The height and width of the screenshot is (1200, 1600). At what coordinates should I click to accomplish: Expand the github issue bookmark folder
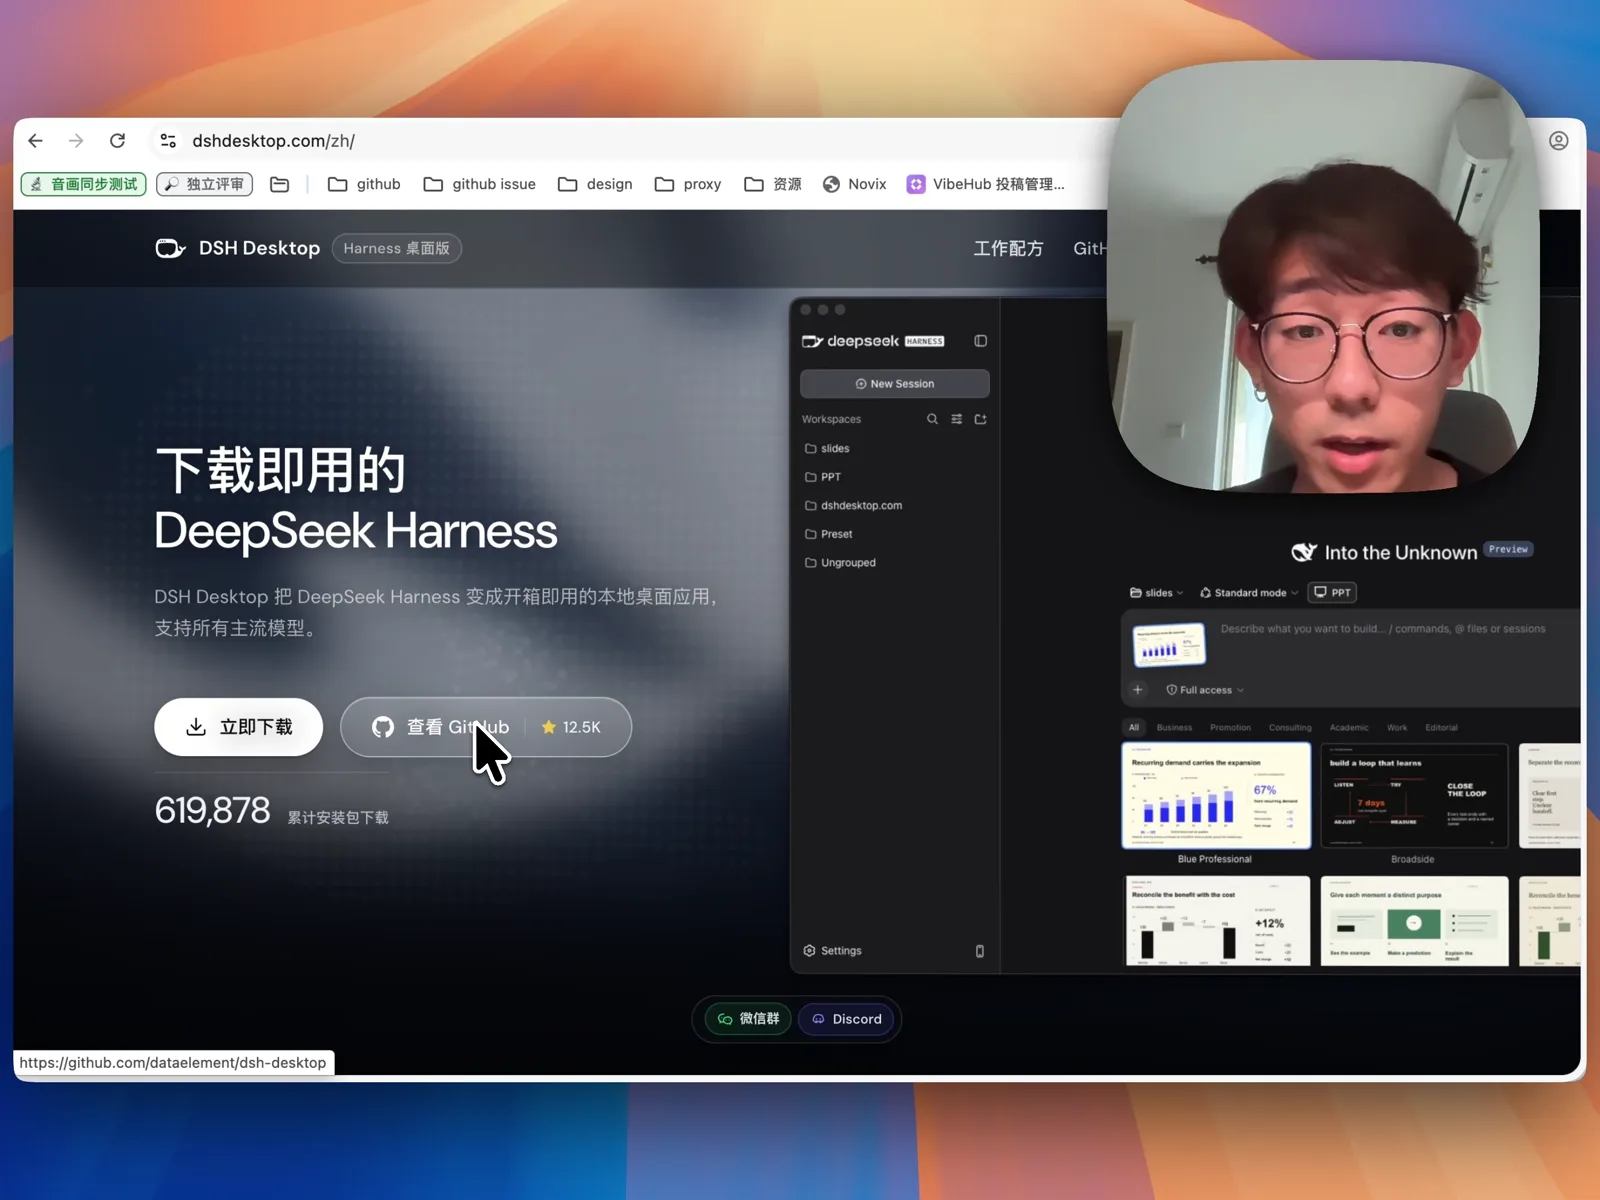pos(479,184)
